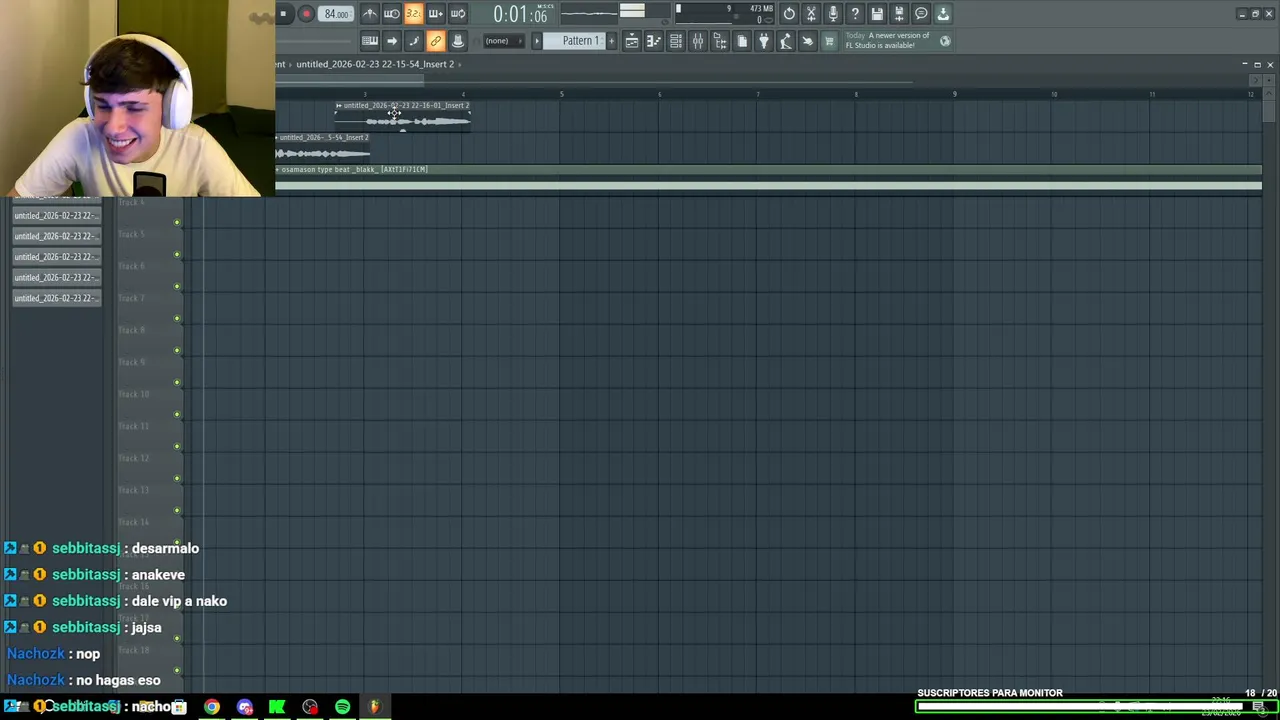Open undo history circular arrow icon
The width and height of the screenshot is (1280, 720).
pos(789,14)
